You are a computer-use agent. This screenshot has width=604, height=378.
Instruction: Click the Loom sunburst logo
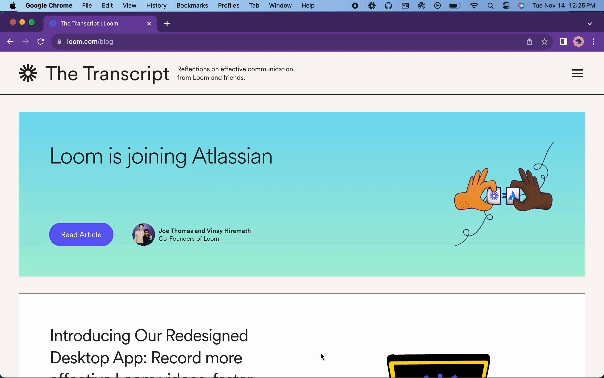[x=28, y=73]
